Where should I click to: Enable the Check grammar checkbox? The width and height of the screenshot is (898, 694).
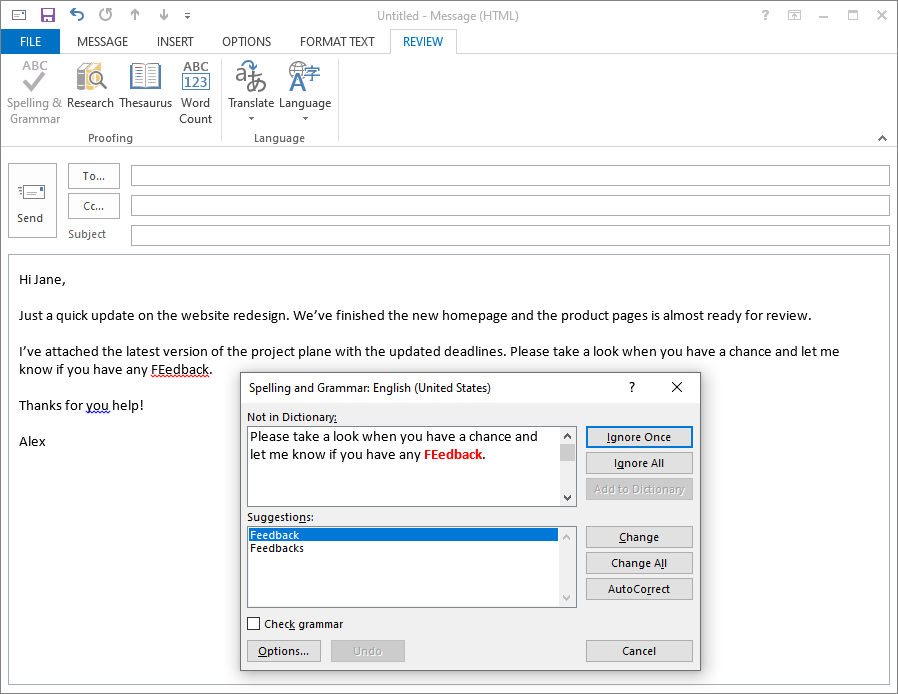(254, 624)
